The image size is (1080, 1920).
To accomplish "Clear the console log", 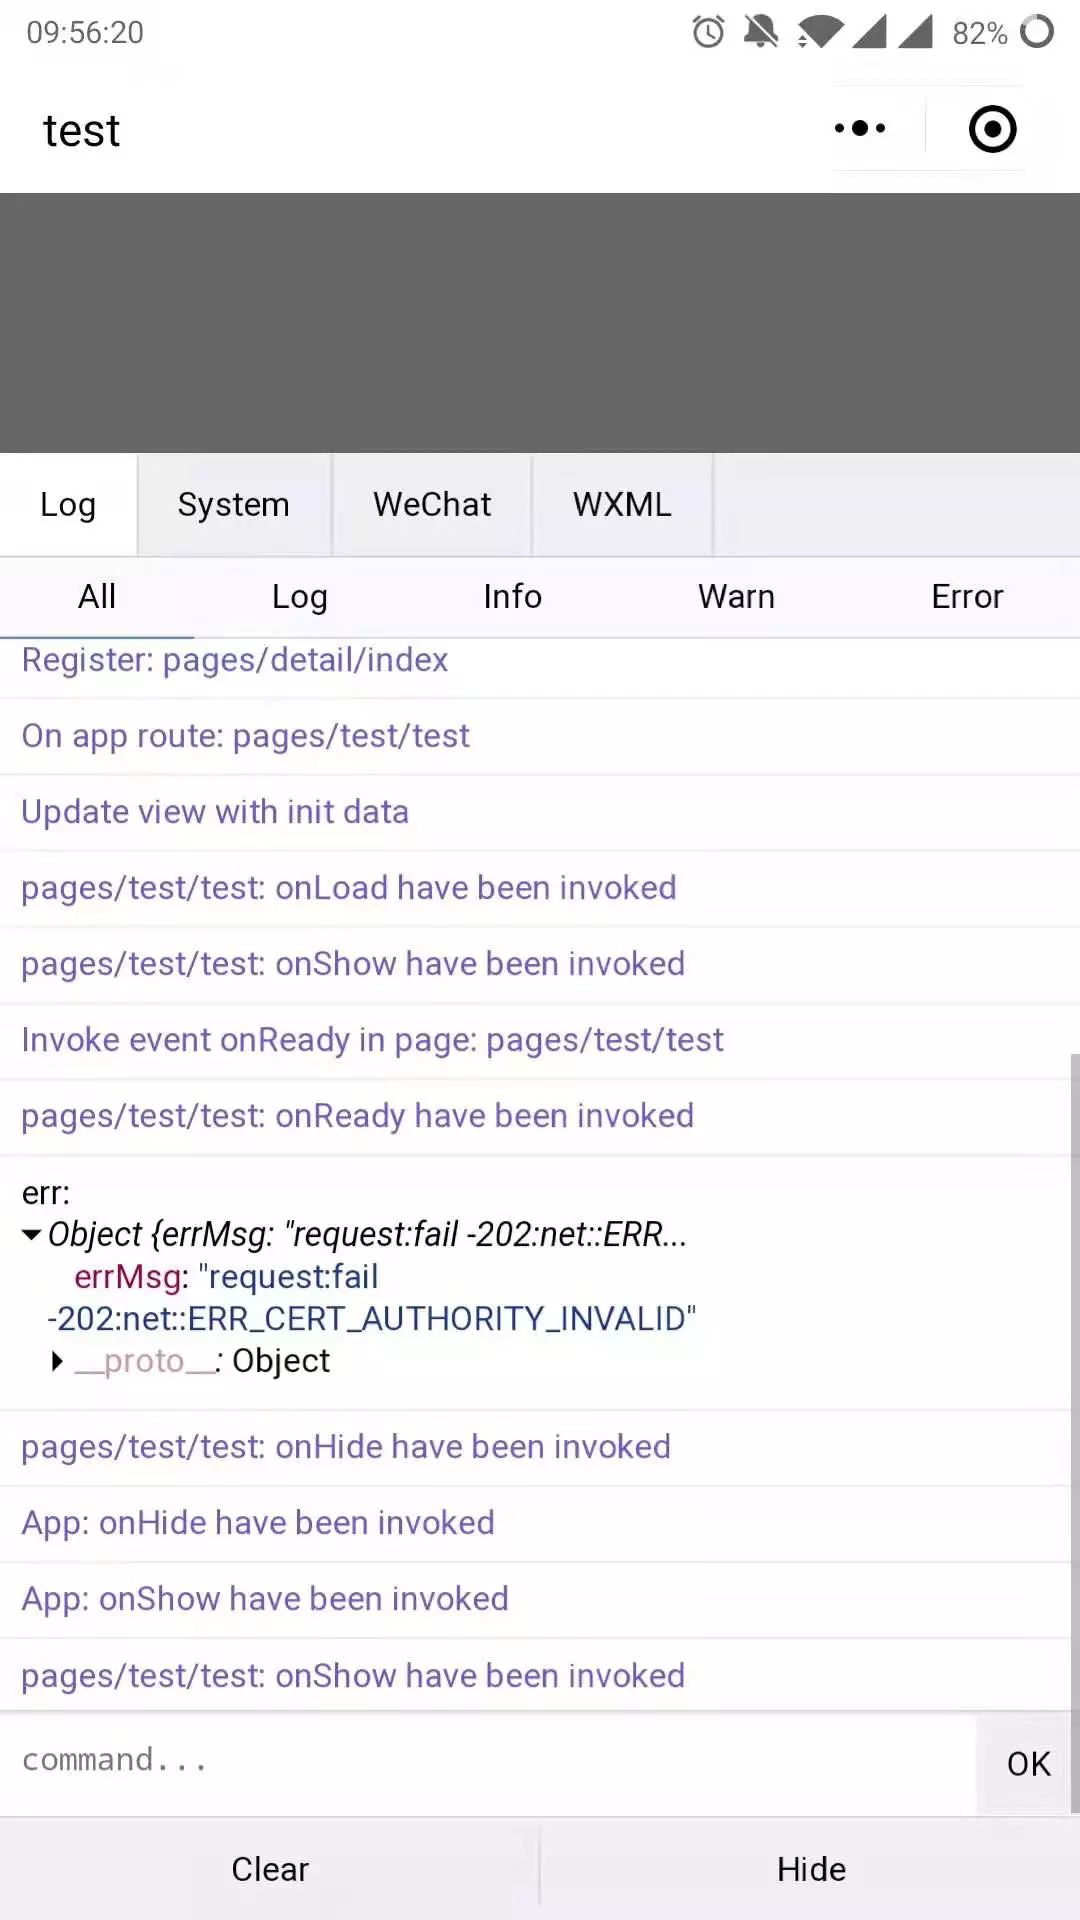I will tap(270, 1869).
